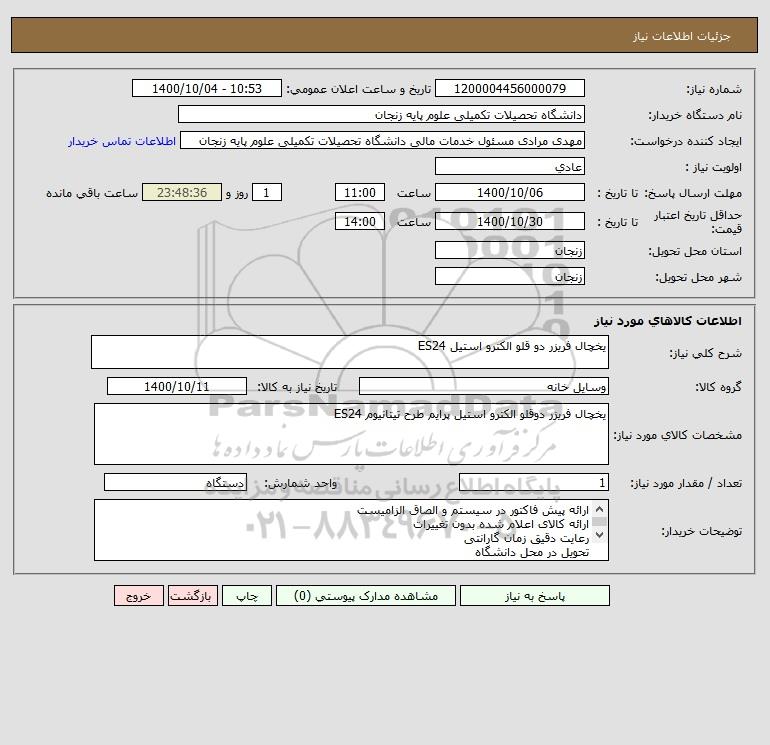Click the label تاریخ و ساعت اعلان عمومی
The height and width of the screenshot is (745, 770).
[358, 89]
